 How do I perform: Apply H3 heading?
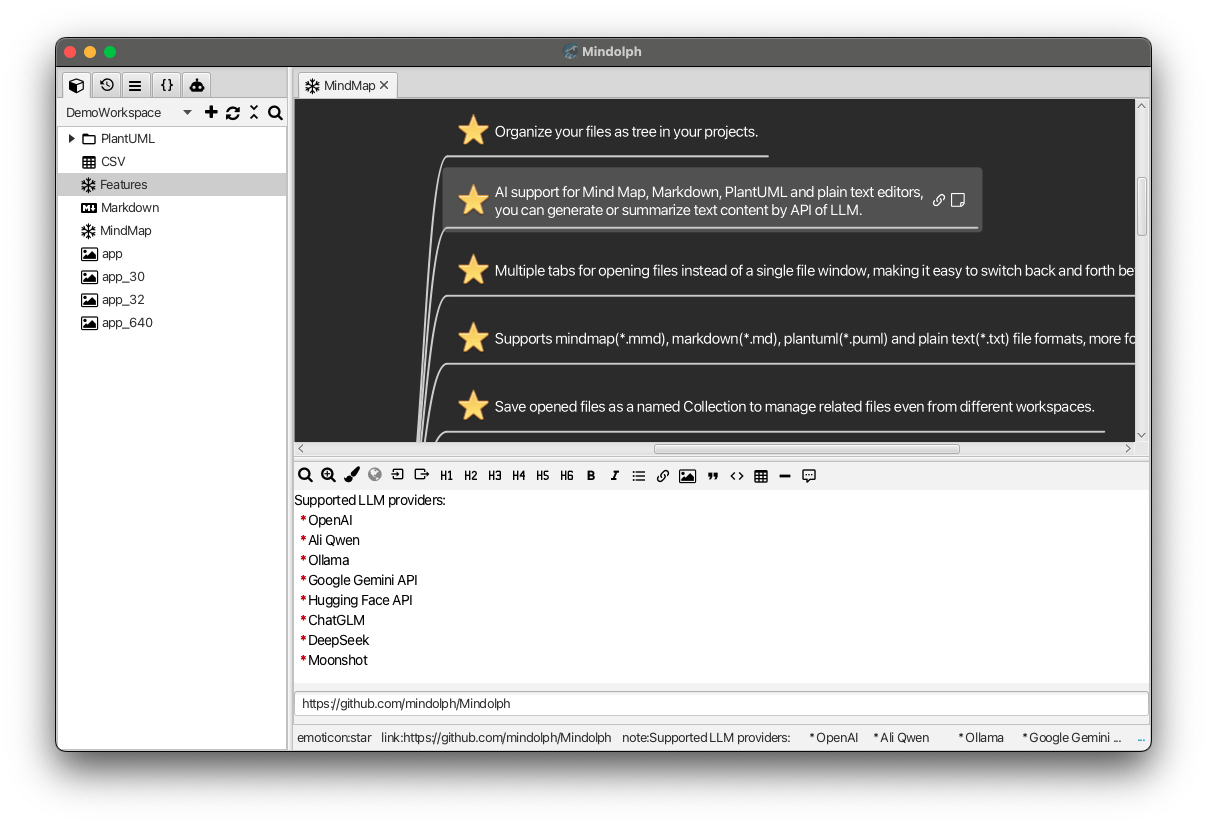coord(495,476)
